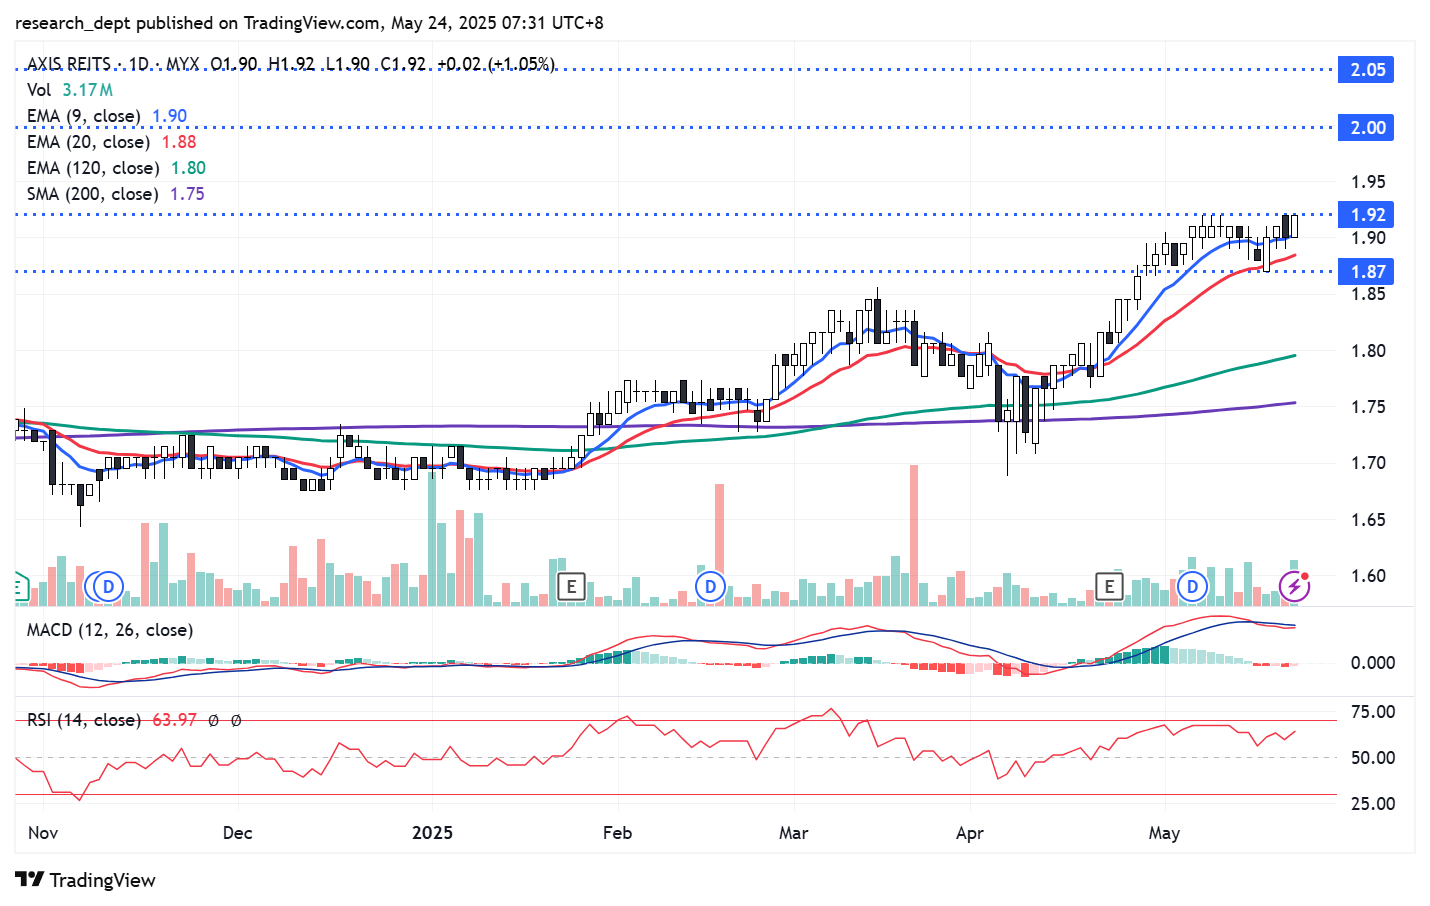1430x906 pixels.
Task: Click the AXIS REITS symbol title
Action: click(x=68, y=64)
